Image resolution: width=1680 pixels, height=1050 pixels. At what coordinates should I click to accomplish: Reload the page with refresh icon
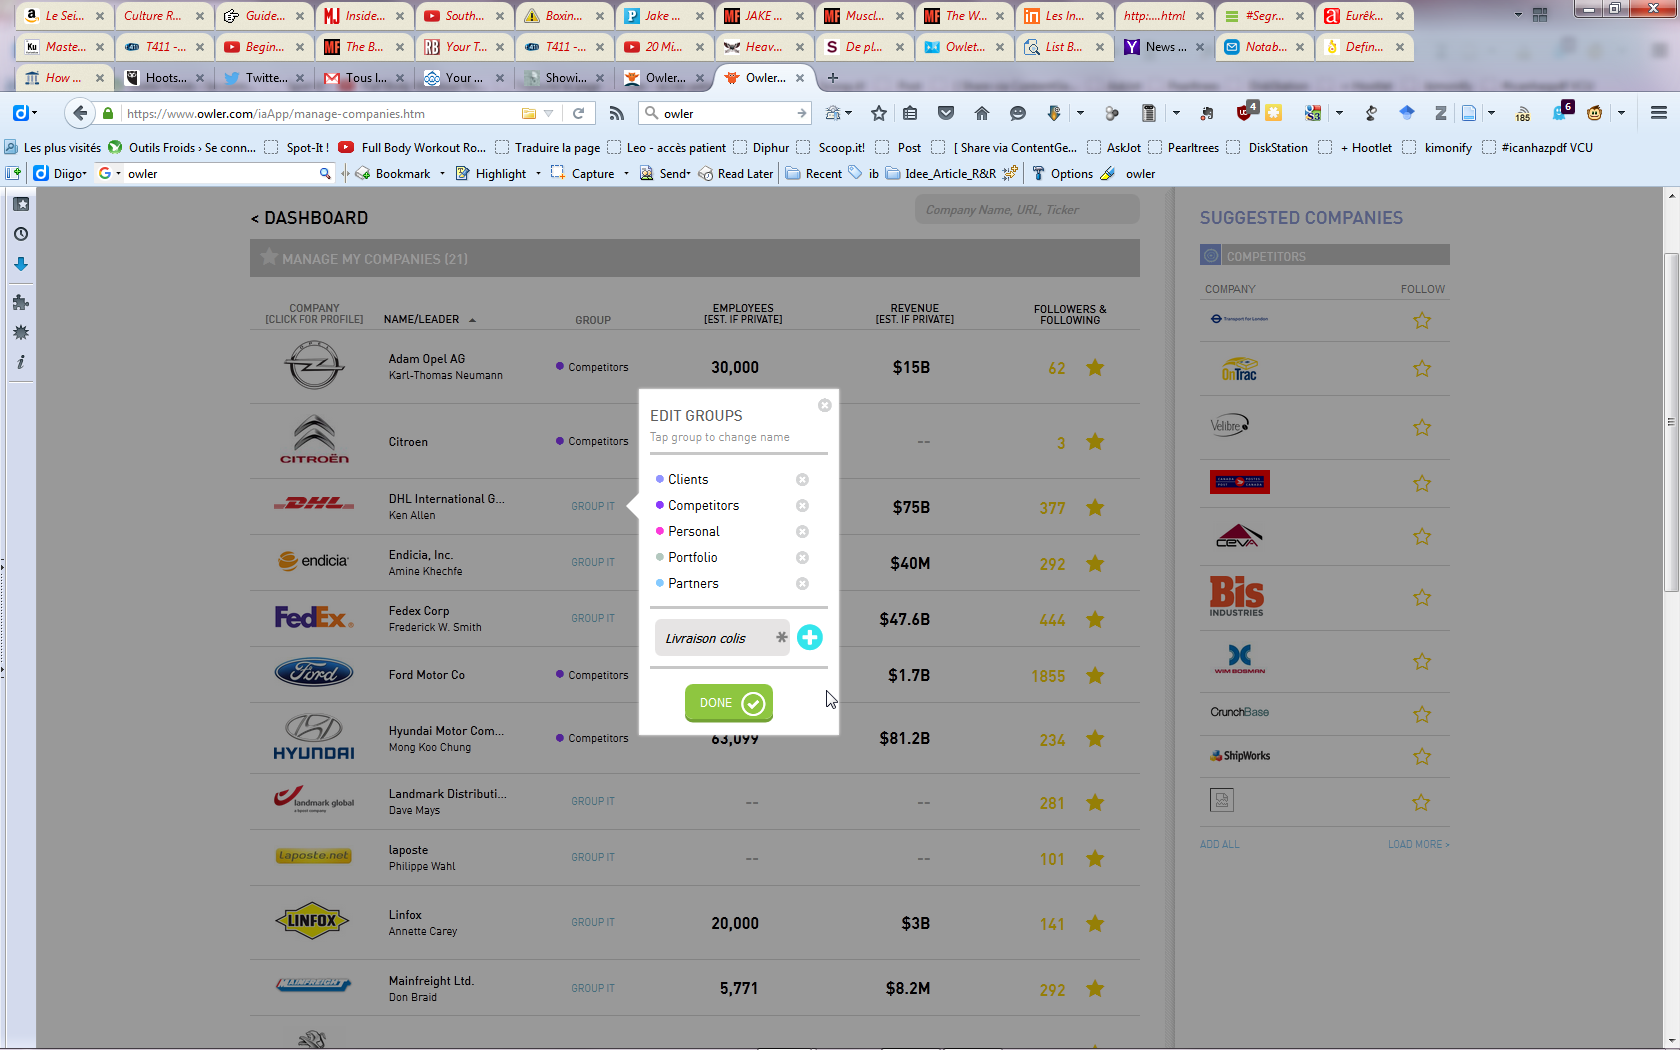578,113
